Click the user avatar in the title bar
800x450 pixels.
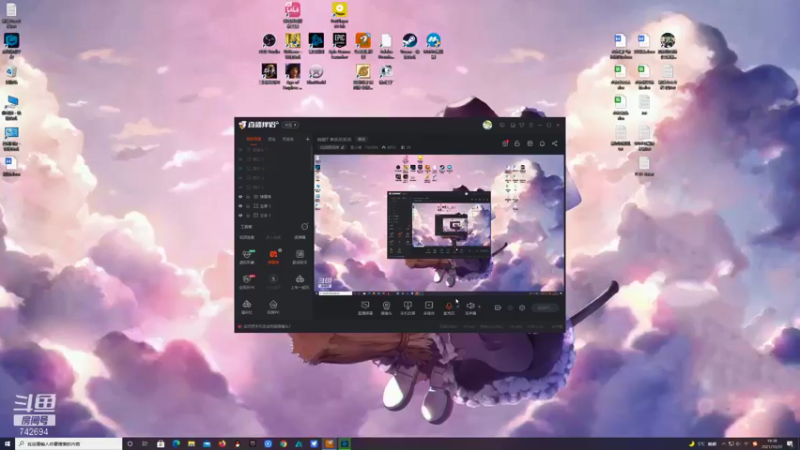[x=487, y=125]
